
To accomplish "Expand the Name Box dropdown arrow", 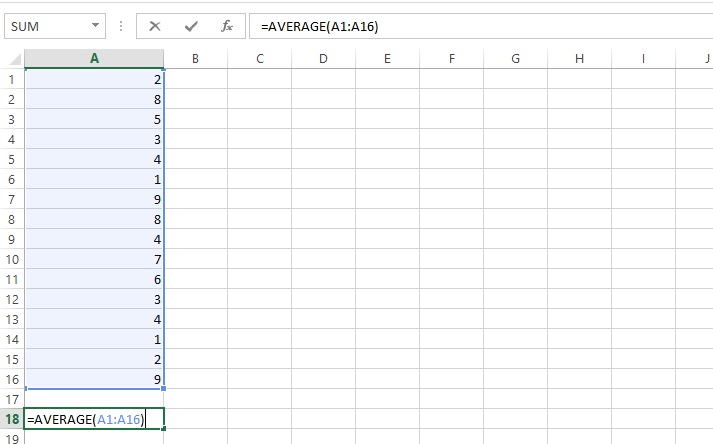I will pyautogui.click(x=95, y=26).
